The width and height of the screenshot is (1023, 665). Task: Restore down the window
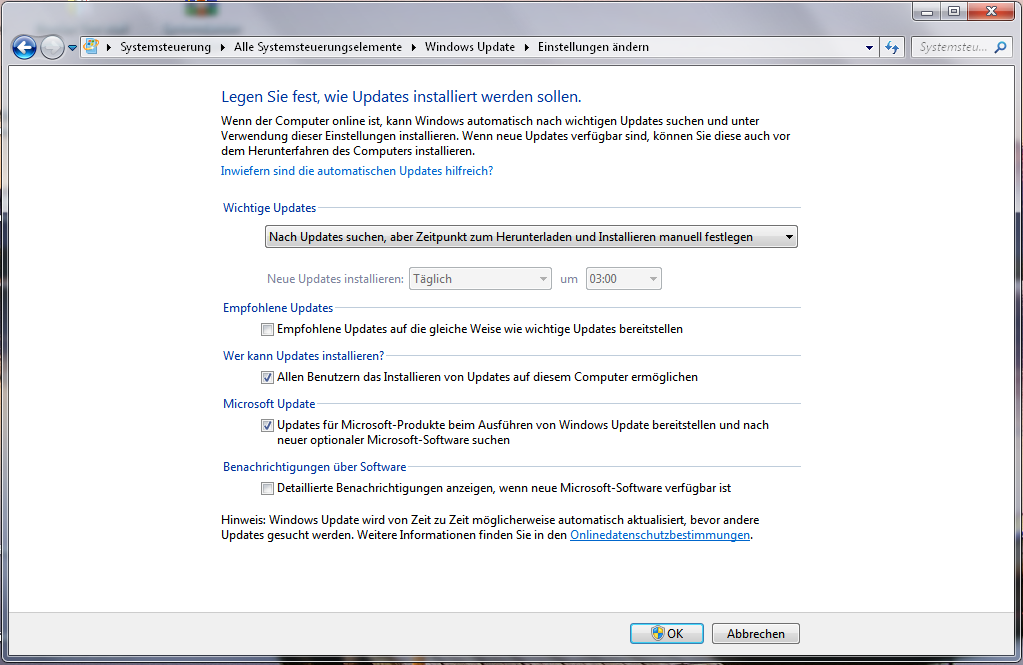(x=954, y=12)
